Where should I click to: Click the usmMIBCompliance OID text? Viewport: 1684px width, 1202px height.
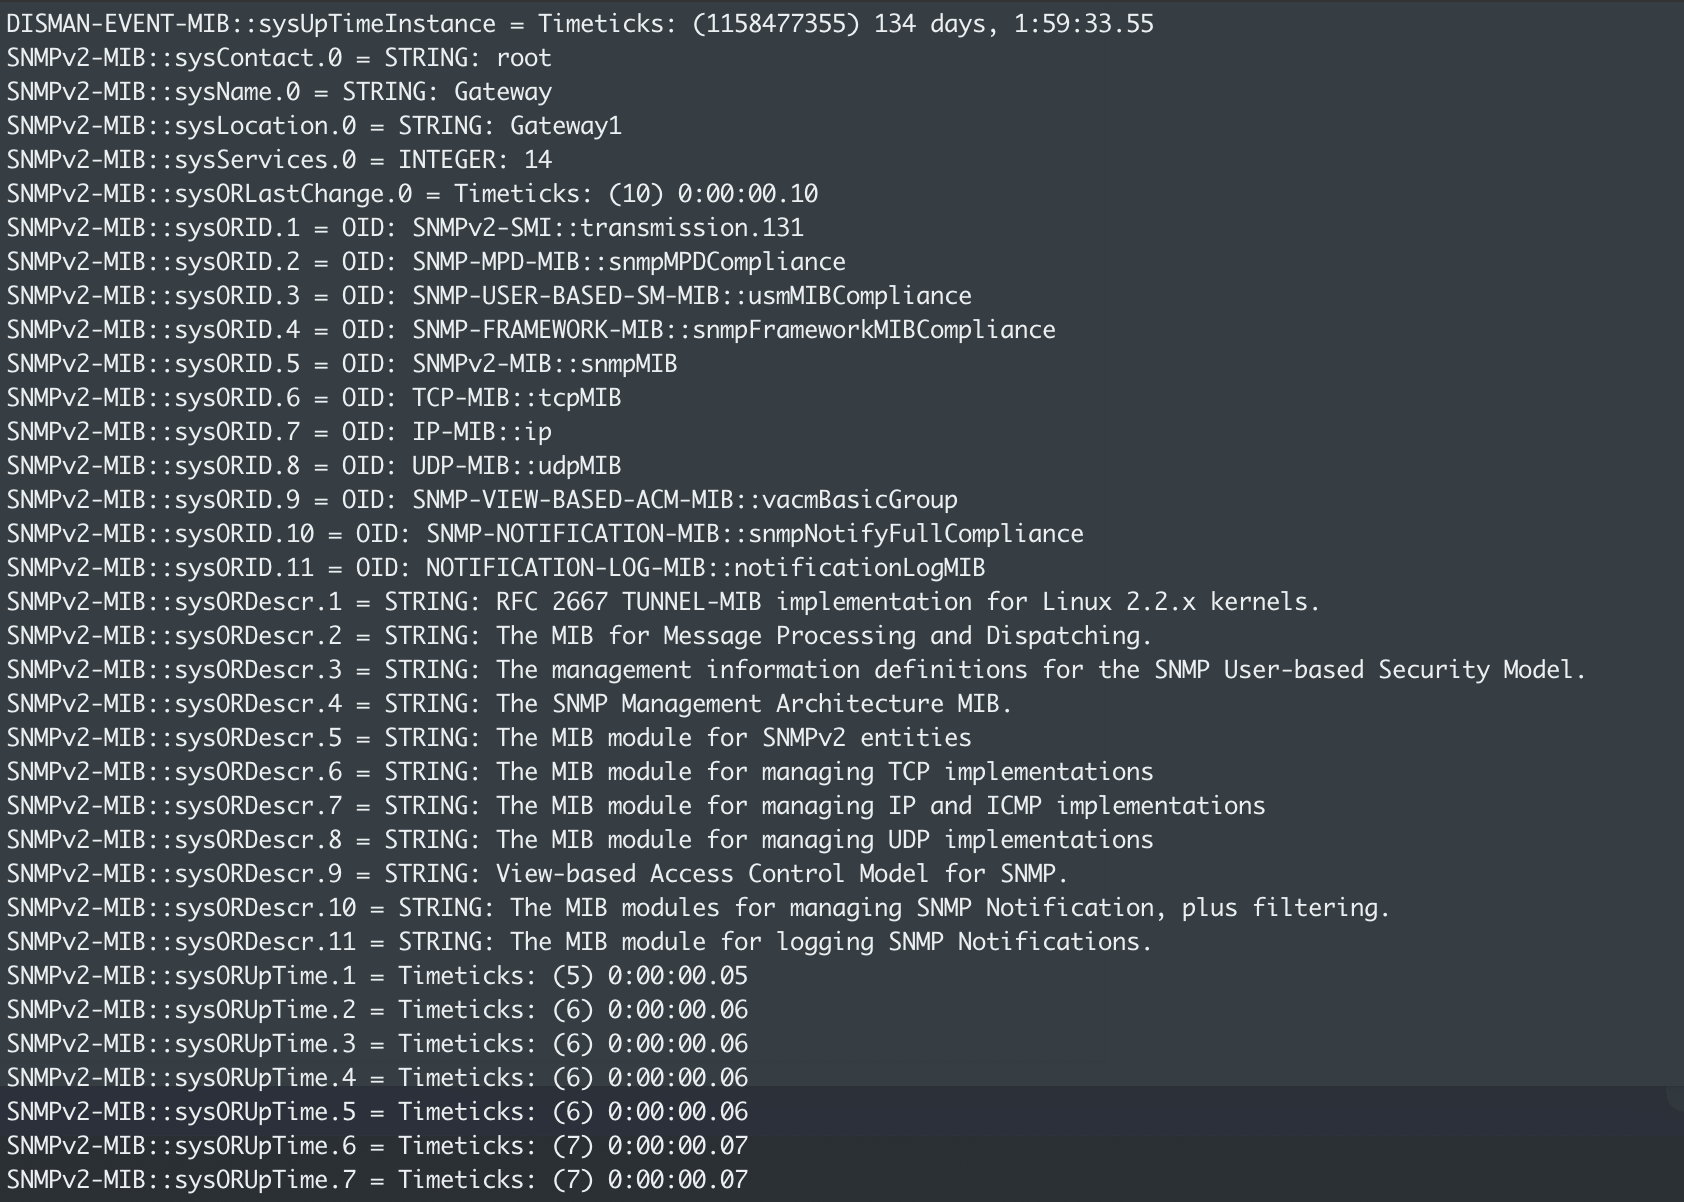tap(692, 296)
